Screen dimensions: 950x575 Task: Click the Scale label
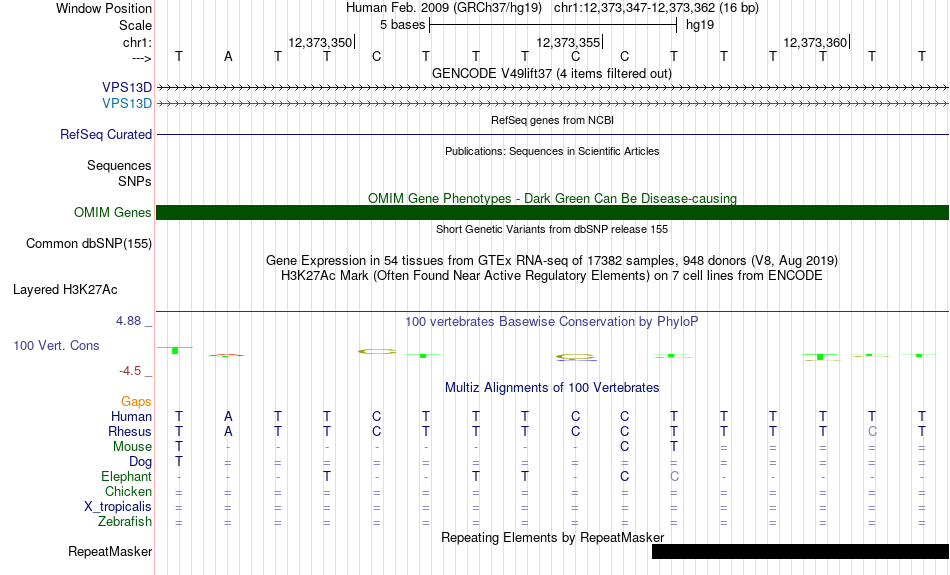pyautogui.click(x=136, y=25)
